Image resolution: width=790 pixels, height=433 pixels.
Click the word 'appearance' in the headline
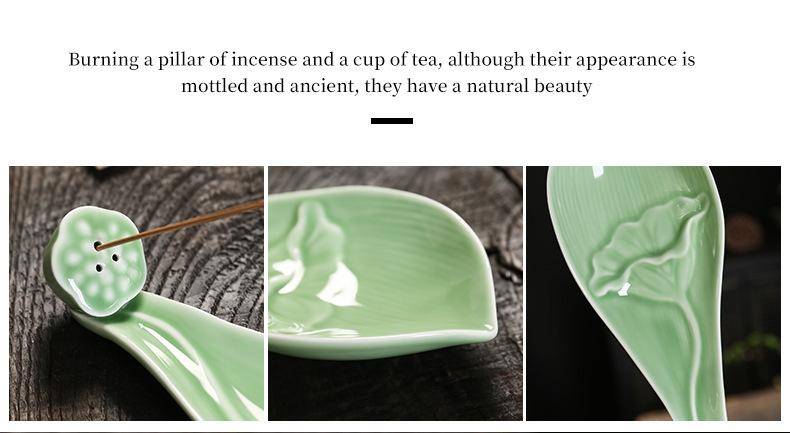point(626,60)
